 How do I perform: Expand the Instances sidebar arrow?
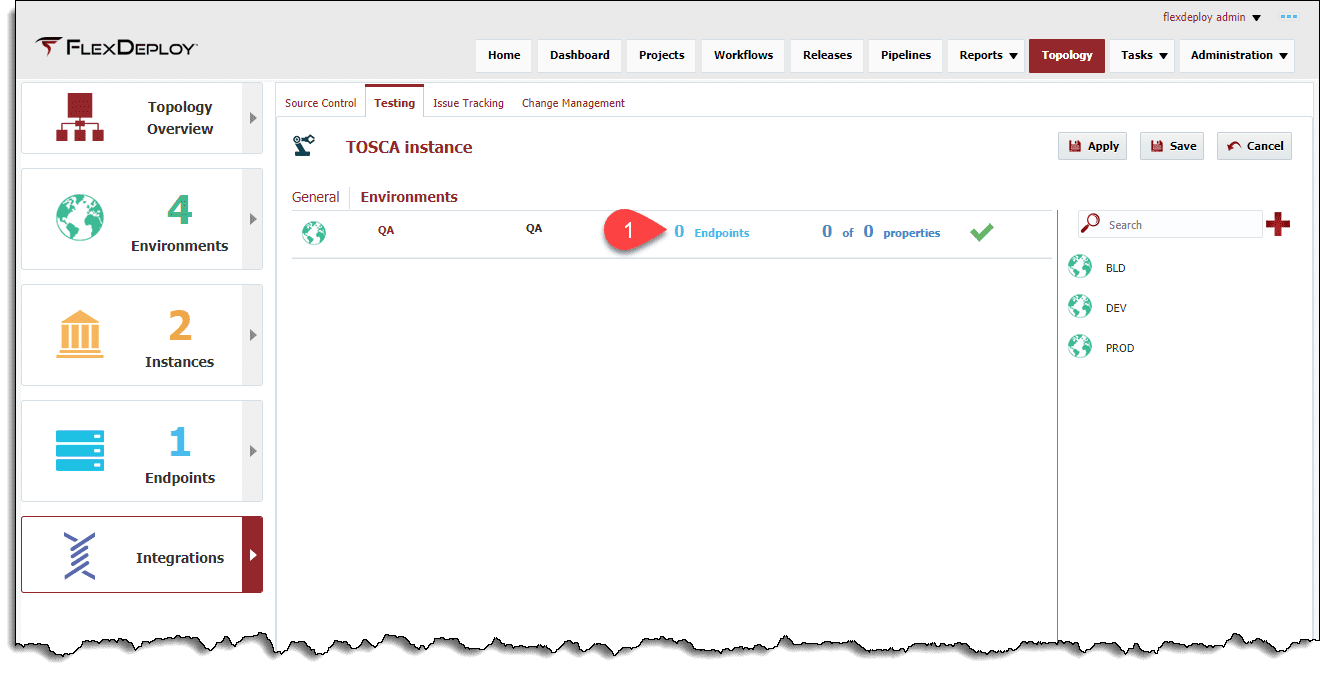pos(253,335)
